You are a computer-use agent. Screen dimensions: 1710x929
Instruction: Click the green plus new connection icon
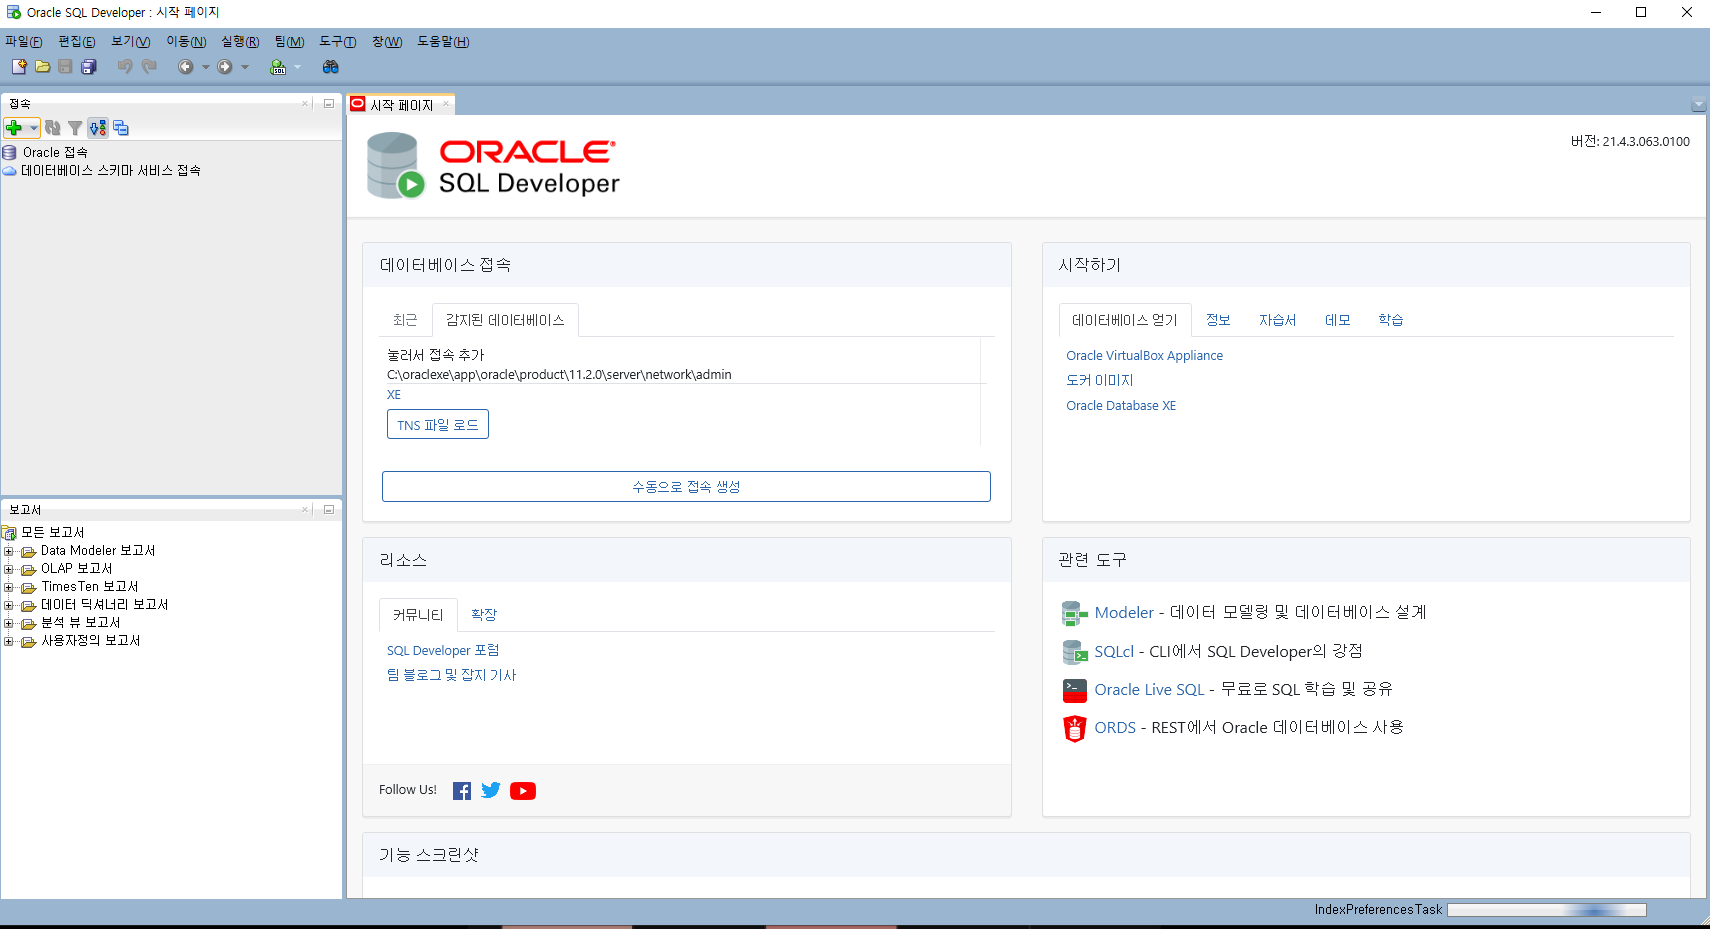click(x=14, y=128)
